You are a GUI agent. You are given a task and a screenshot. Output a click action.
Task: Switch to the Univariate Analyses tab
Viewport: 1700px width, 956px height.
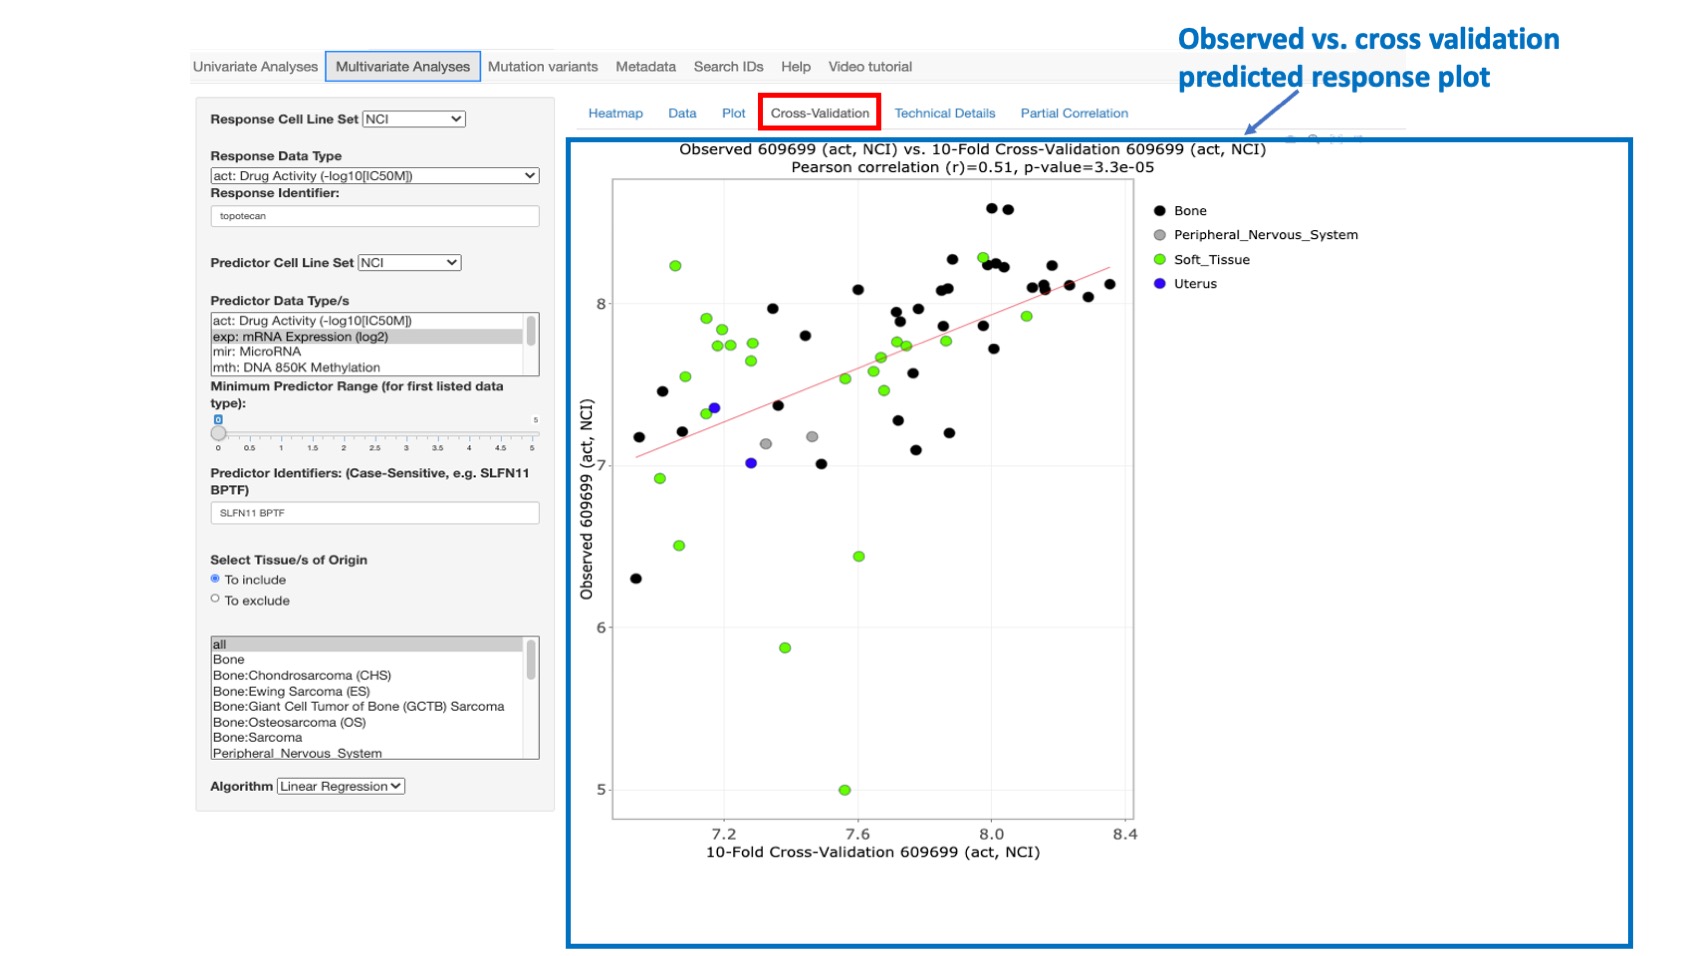255,66
